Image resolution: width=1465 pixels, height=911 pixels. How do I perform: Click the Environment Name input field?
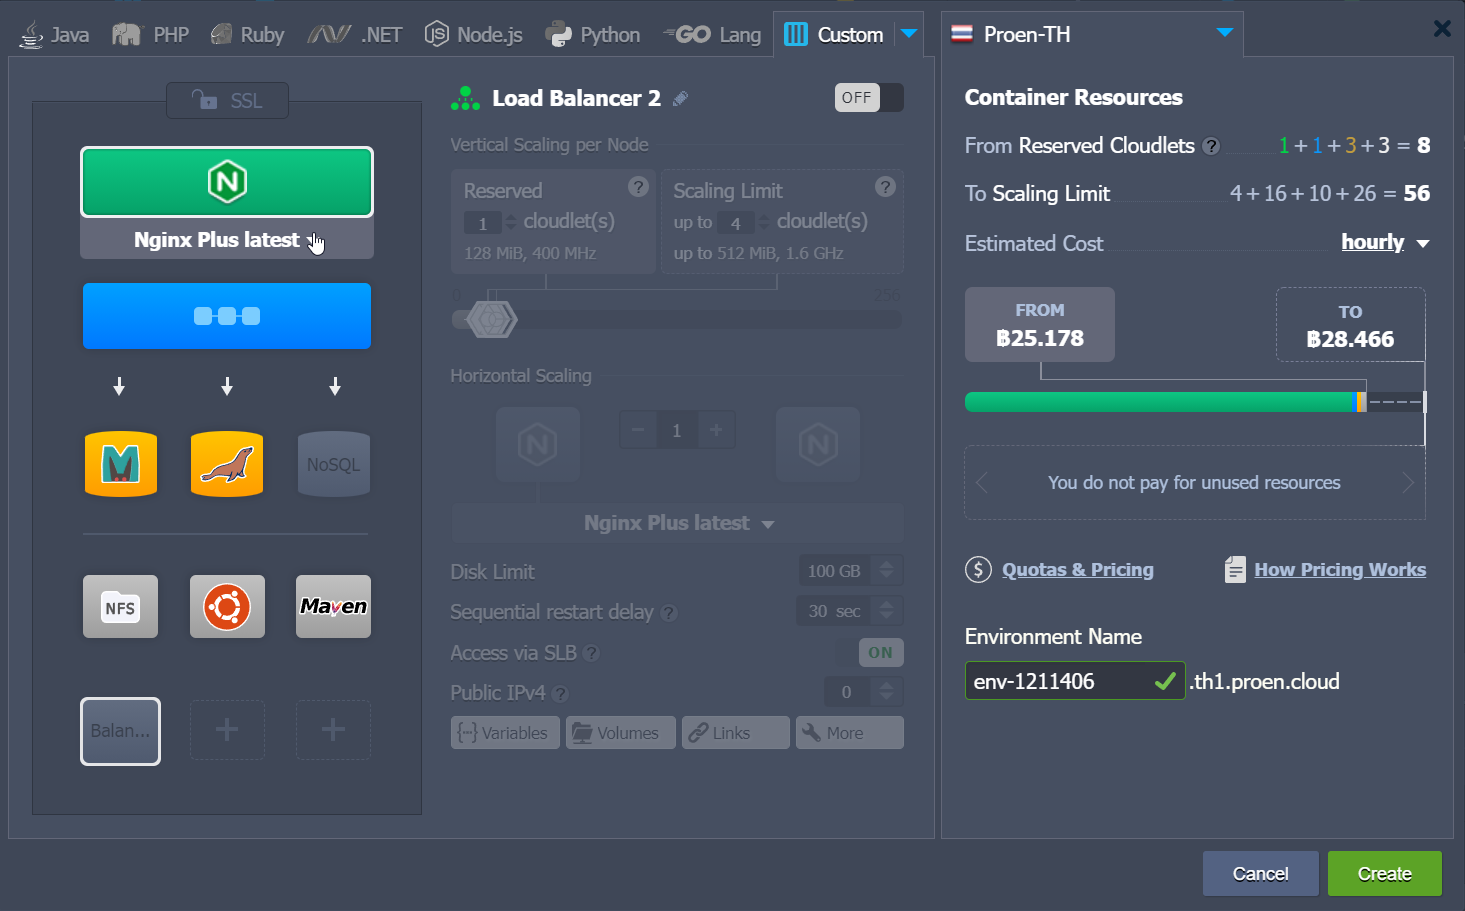tap(1075, 681)
